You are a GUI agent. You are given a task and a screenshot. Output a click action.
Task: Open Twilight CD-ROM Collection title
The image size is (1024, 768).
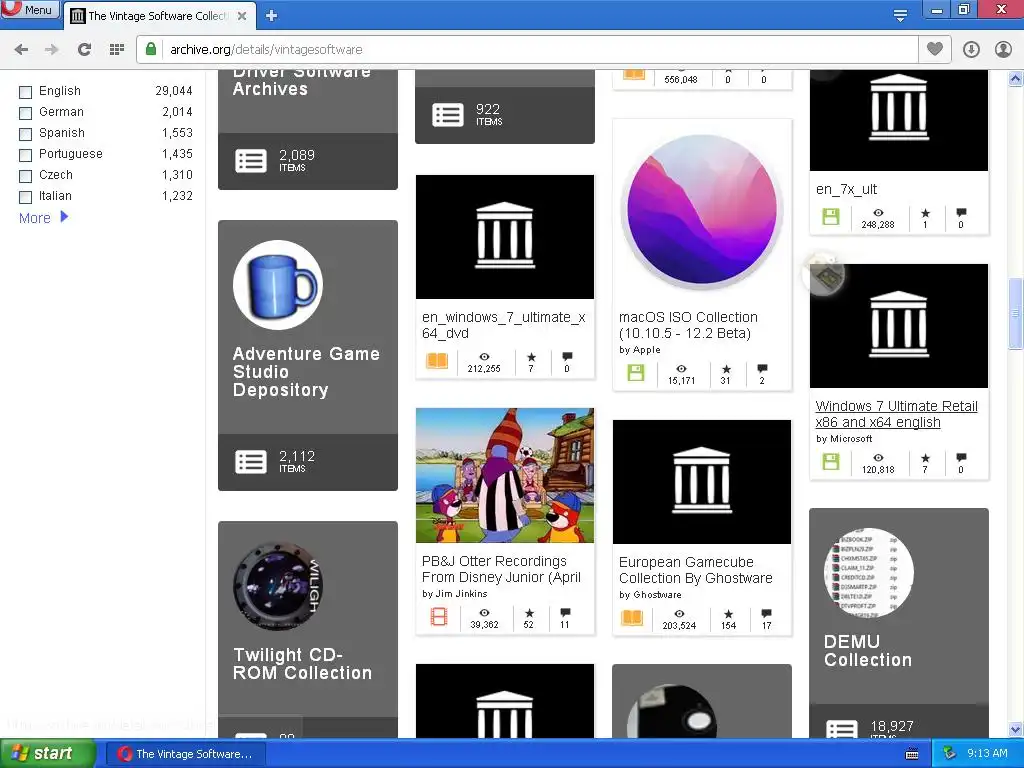click(x=302, y=664)
